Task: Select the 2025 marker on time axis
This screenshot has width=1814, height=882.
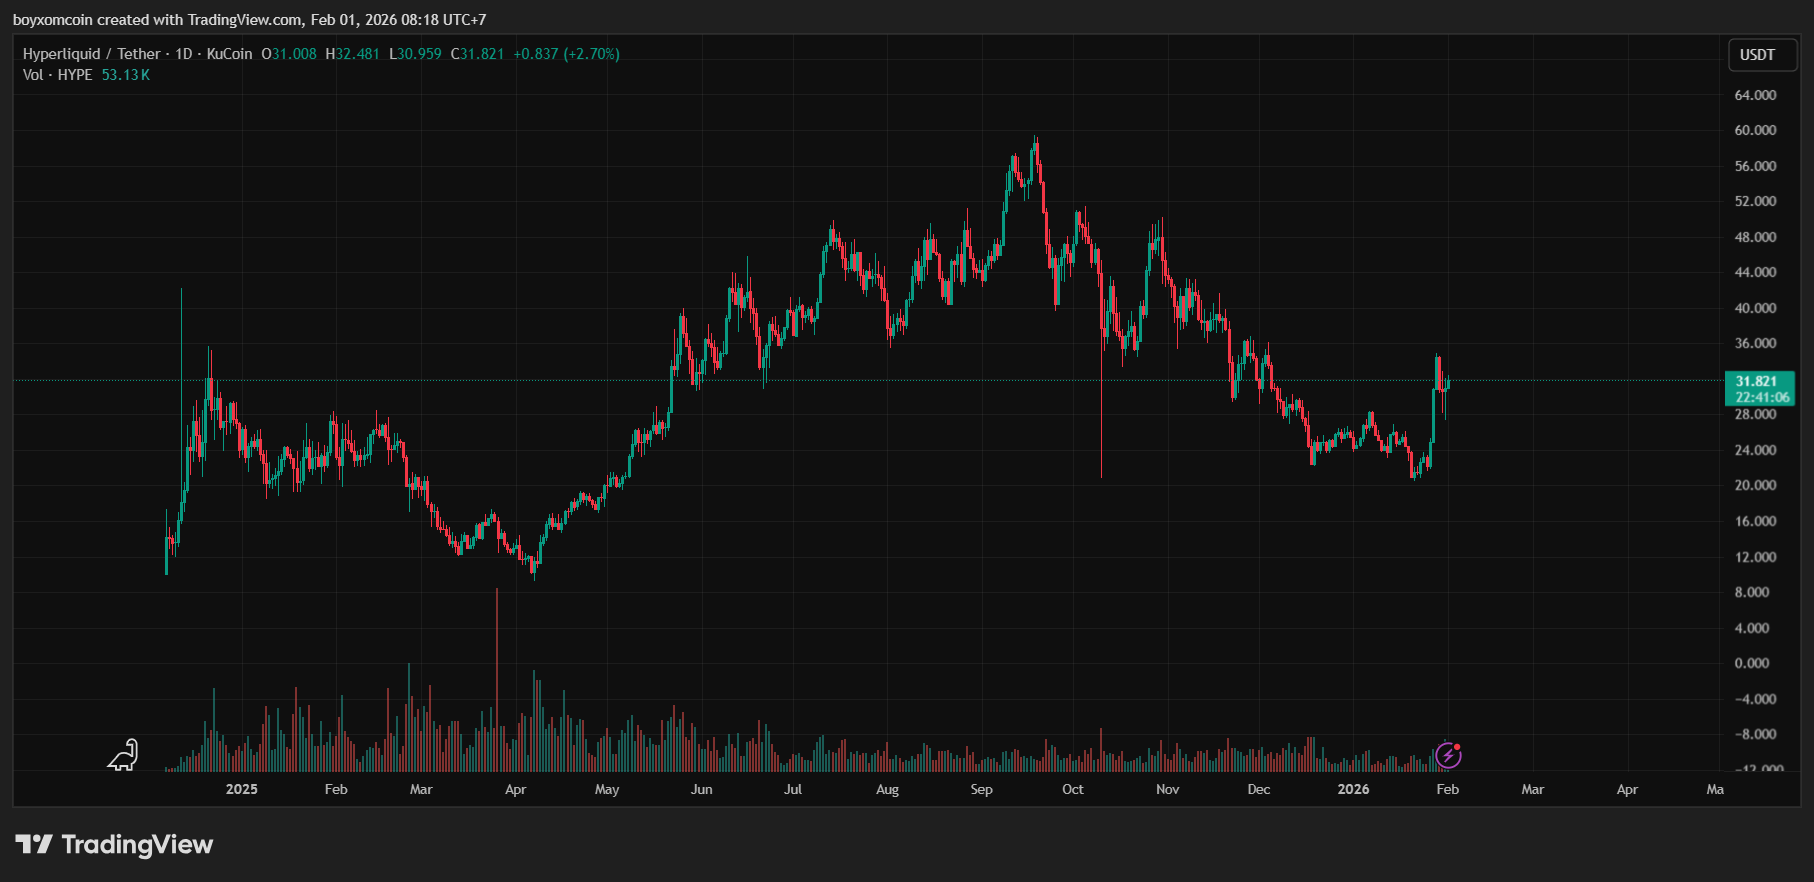Action: (241, 789)
